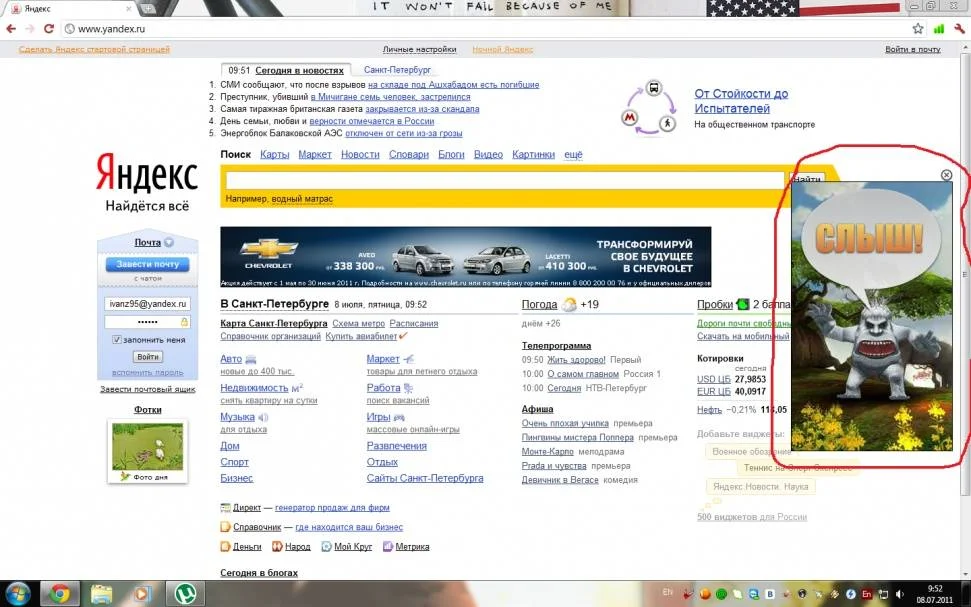Switch to the Санкт-Петербург news tab
This screenshot has height=607, width=971.
pyautogui.click(x=397, y=70)
